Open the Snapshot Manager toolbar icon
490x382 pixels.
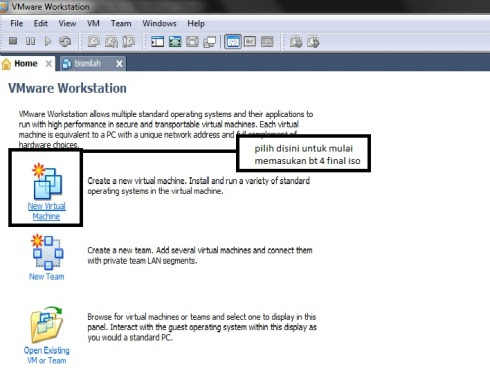tap(129, 42)
